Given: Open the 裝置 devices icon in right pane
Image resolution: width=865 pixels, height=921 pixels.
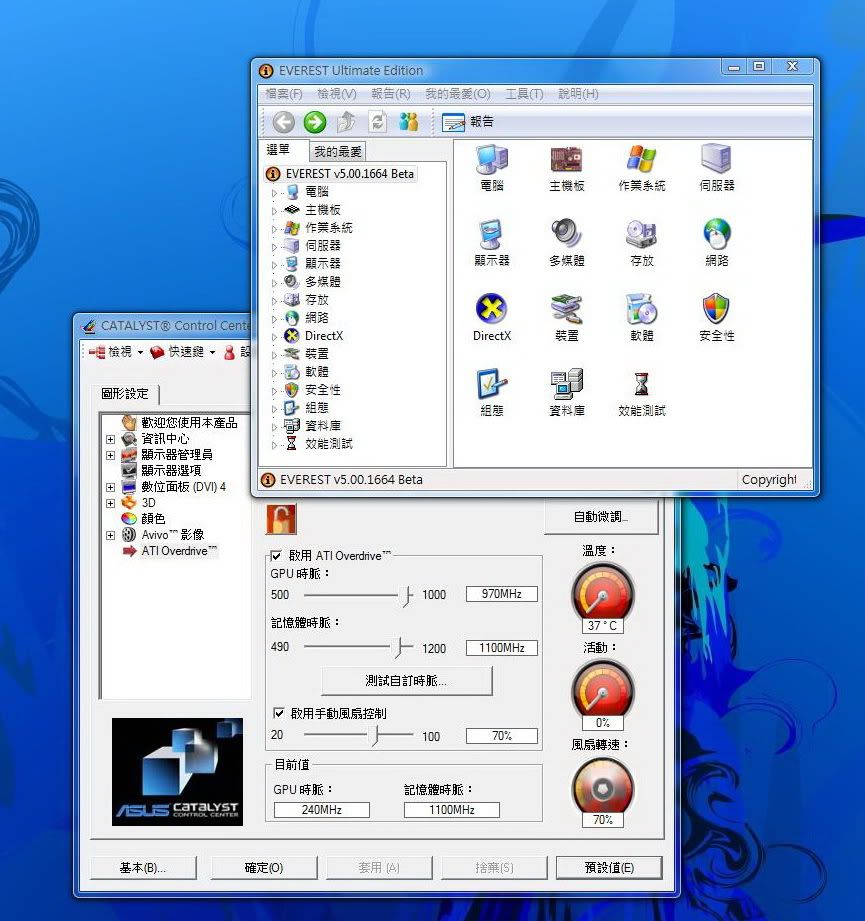Looking at the screenshot, I should click(x=567, y=318).
